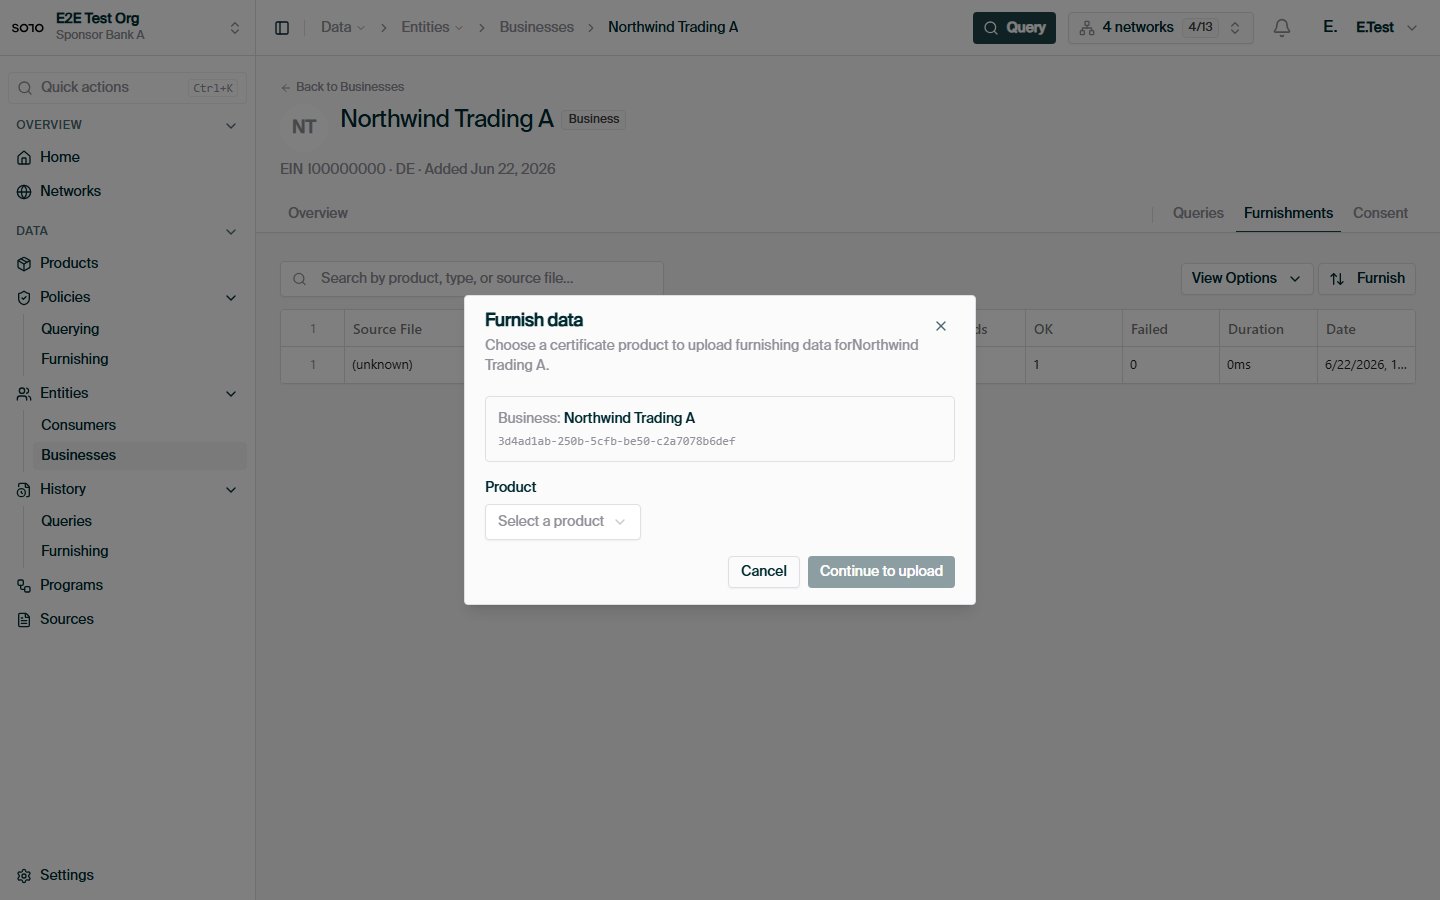
Task: Click the Northwind Trading A breadcrumb
Action: (x=673, y=28)
